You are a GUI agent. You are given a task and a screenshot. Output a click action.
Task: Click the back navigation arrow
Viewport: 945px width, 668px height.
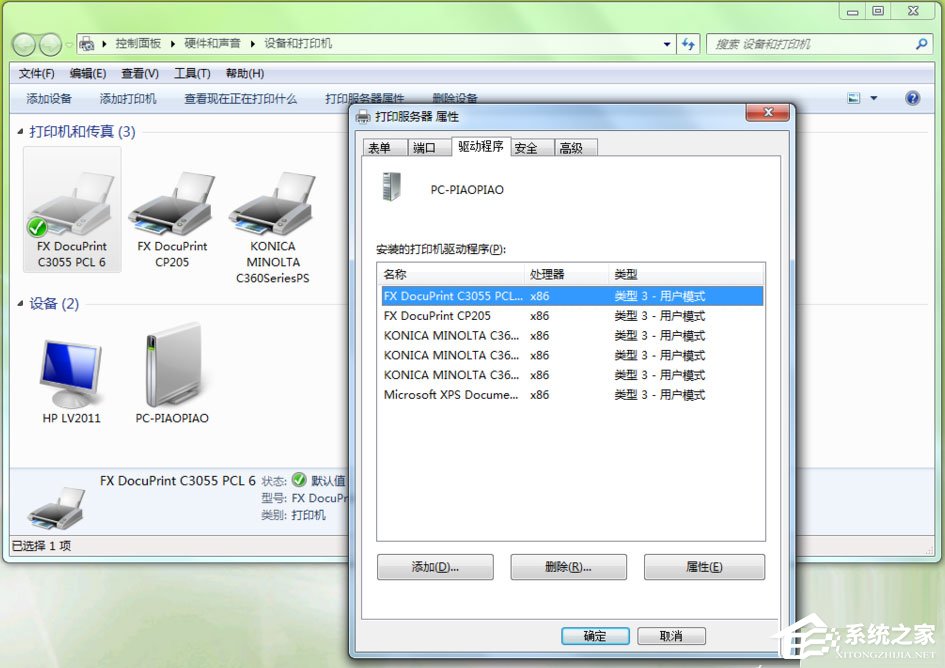[21, 44]
